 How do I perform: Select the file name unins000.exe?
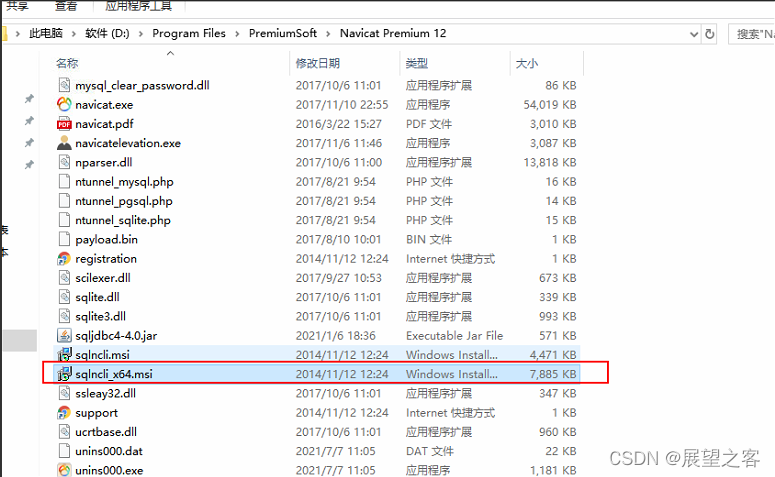109,471
